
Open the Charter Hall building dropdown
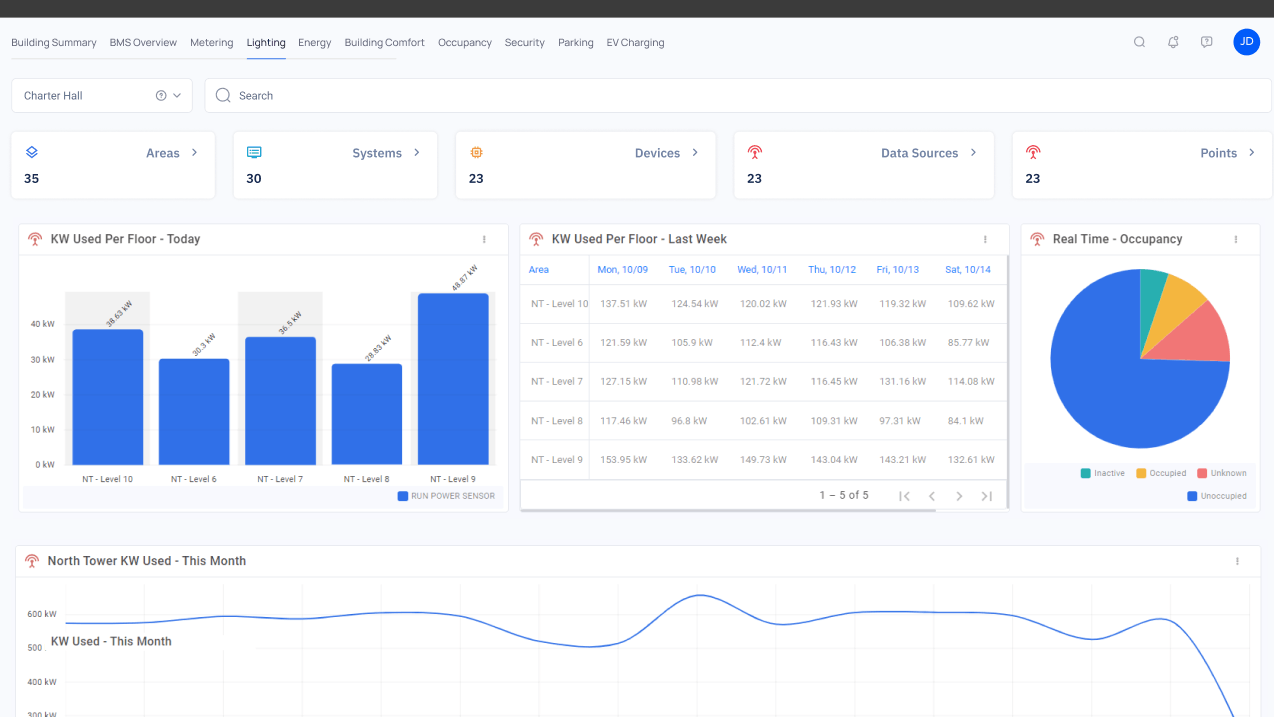coord(102,96)
